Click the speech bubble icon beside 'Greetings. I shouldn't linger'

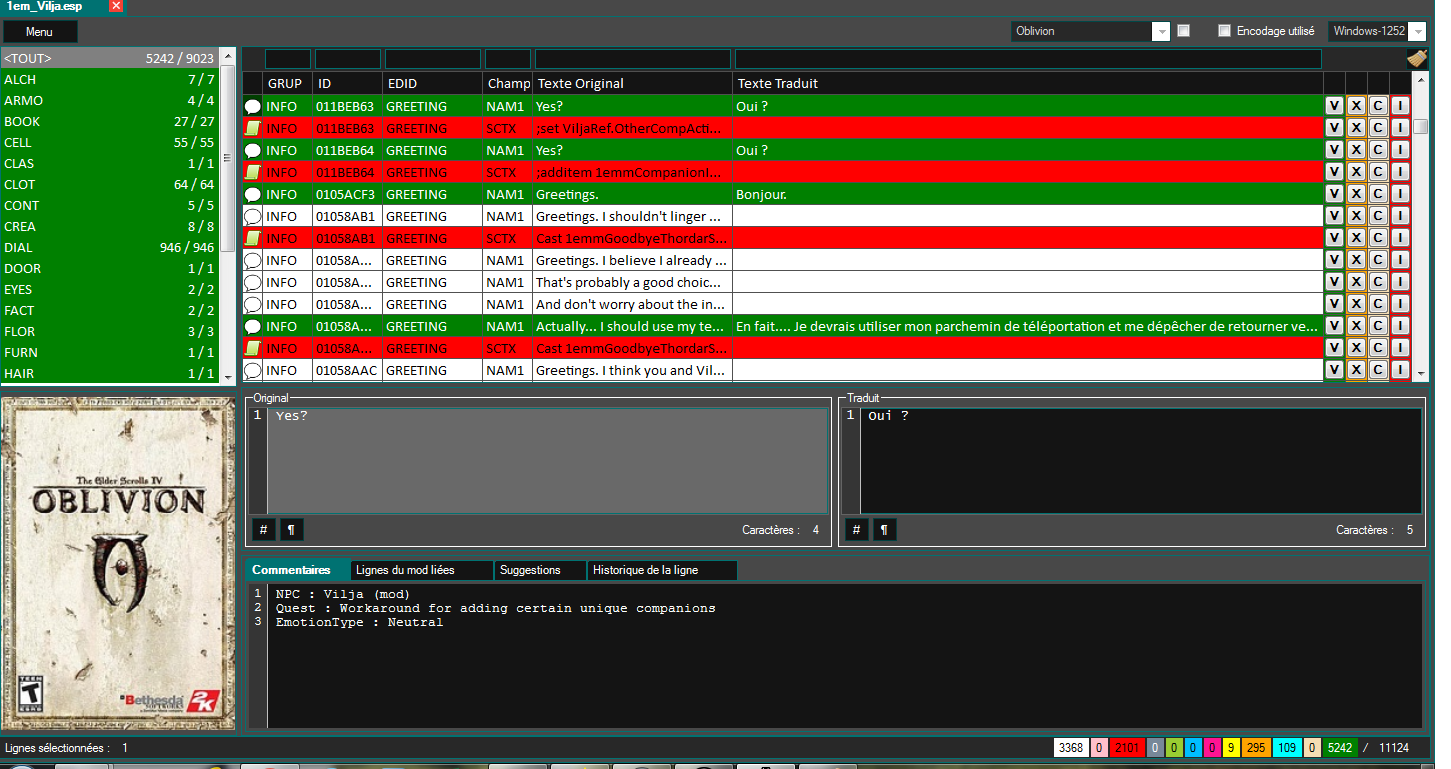click(253, 216)
